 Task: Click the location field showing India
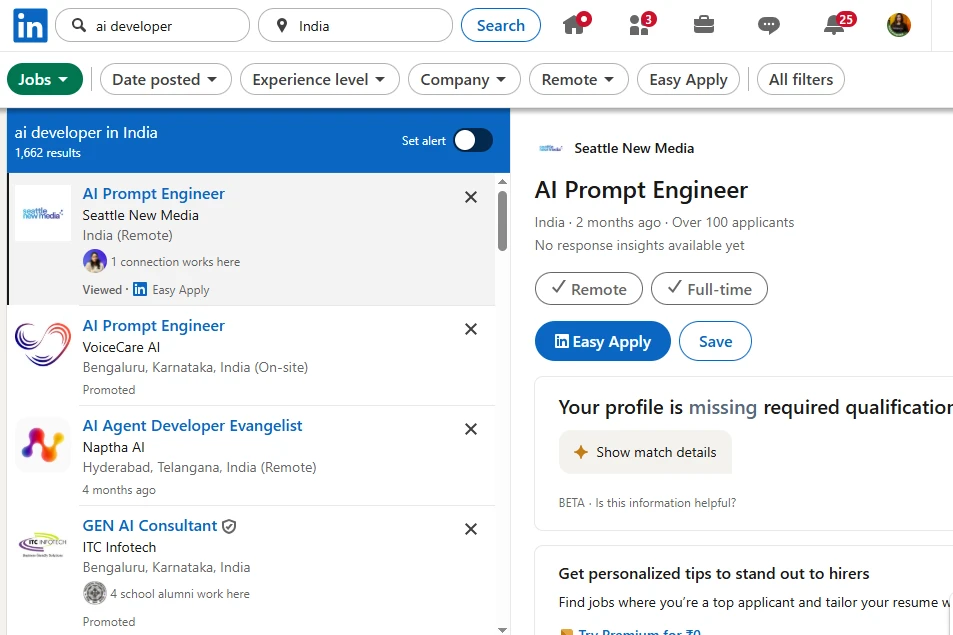[356, 26]
